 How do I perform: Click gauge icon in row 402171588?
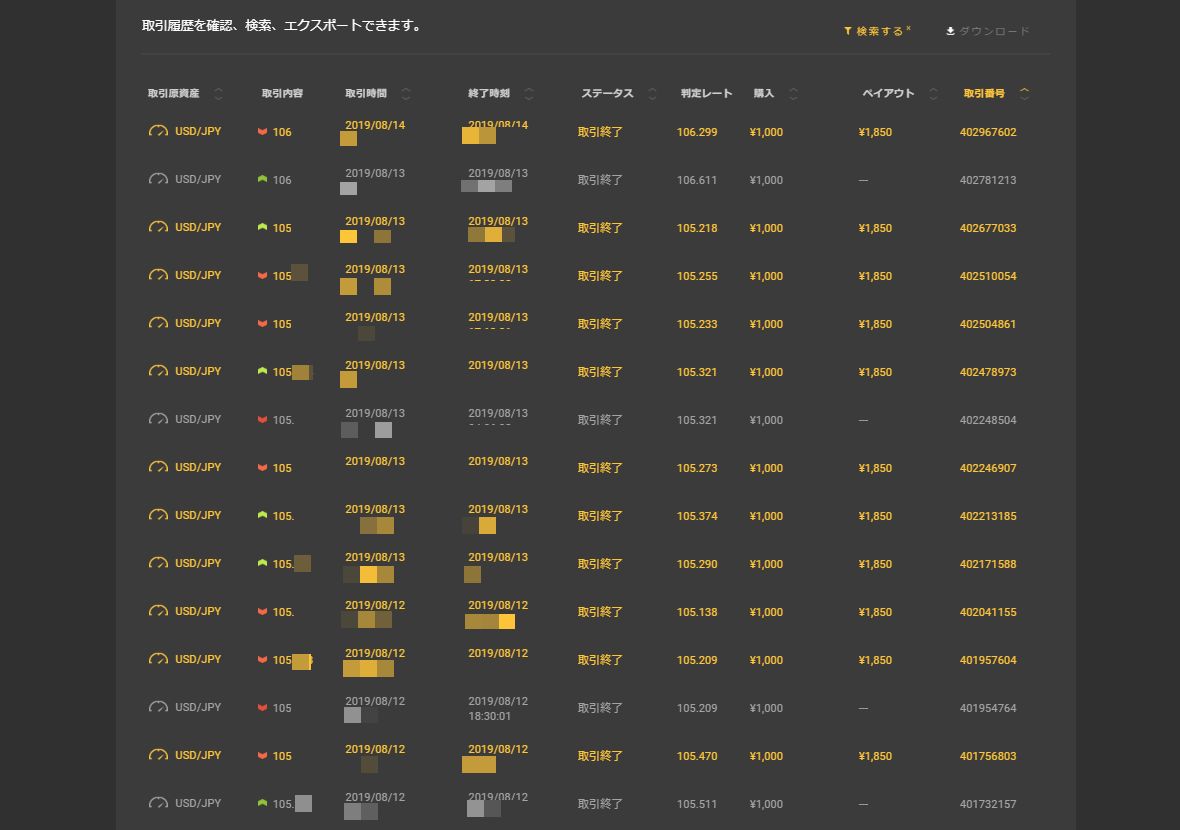158,563
